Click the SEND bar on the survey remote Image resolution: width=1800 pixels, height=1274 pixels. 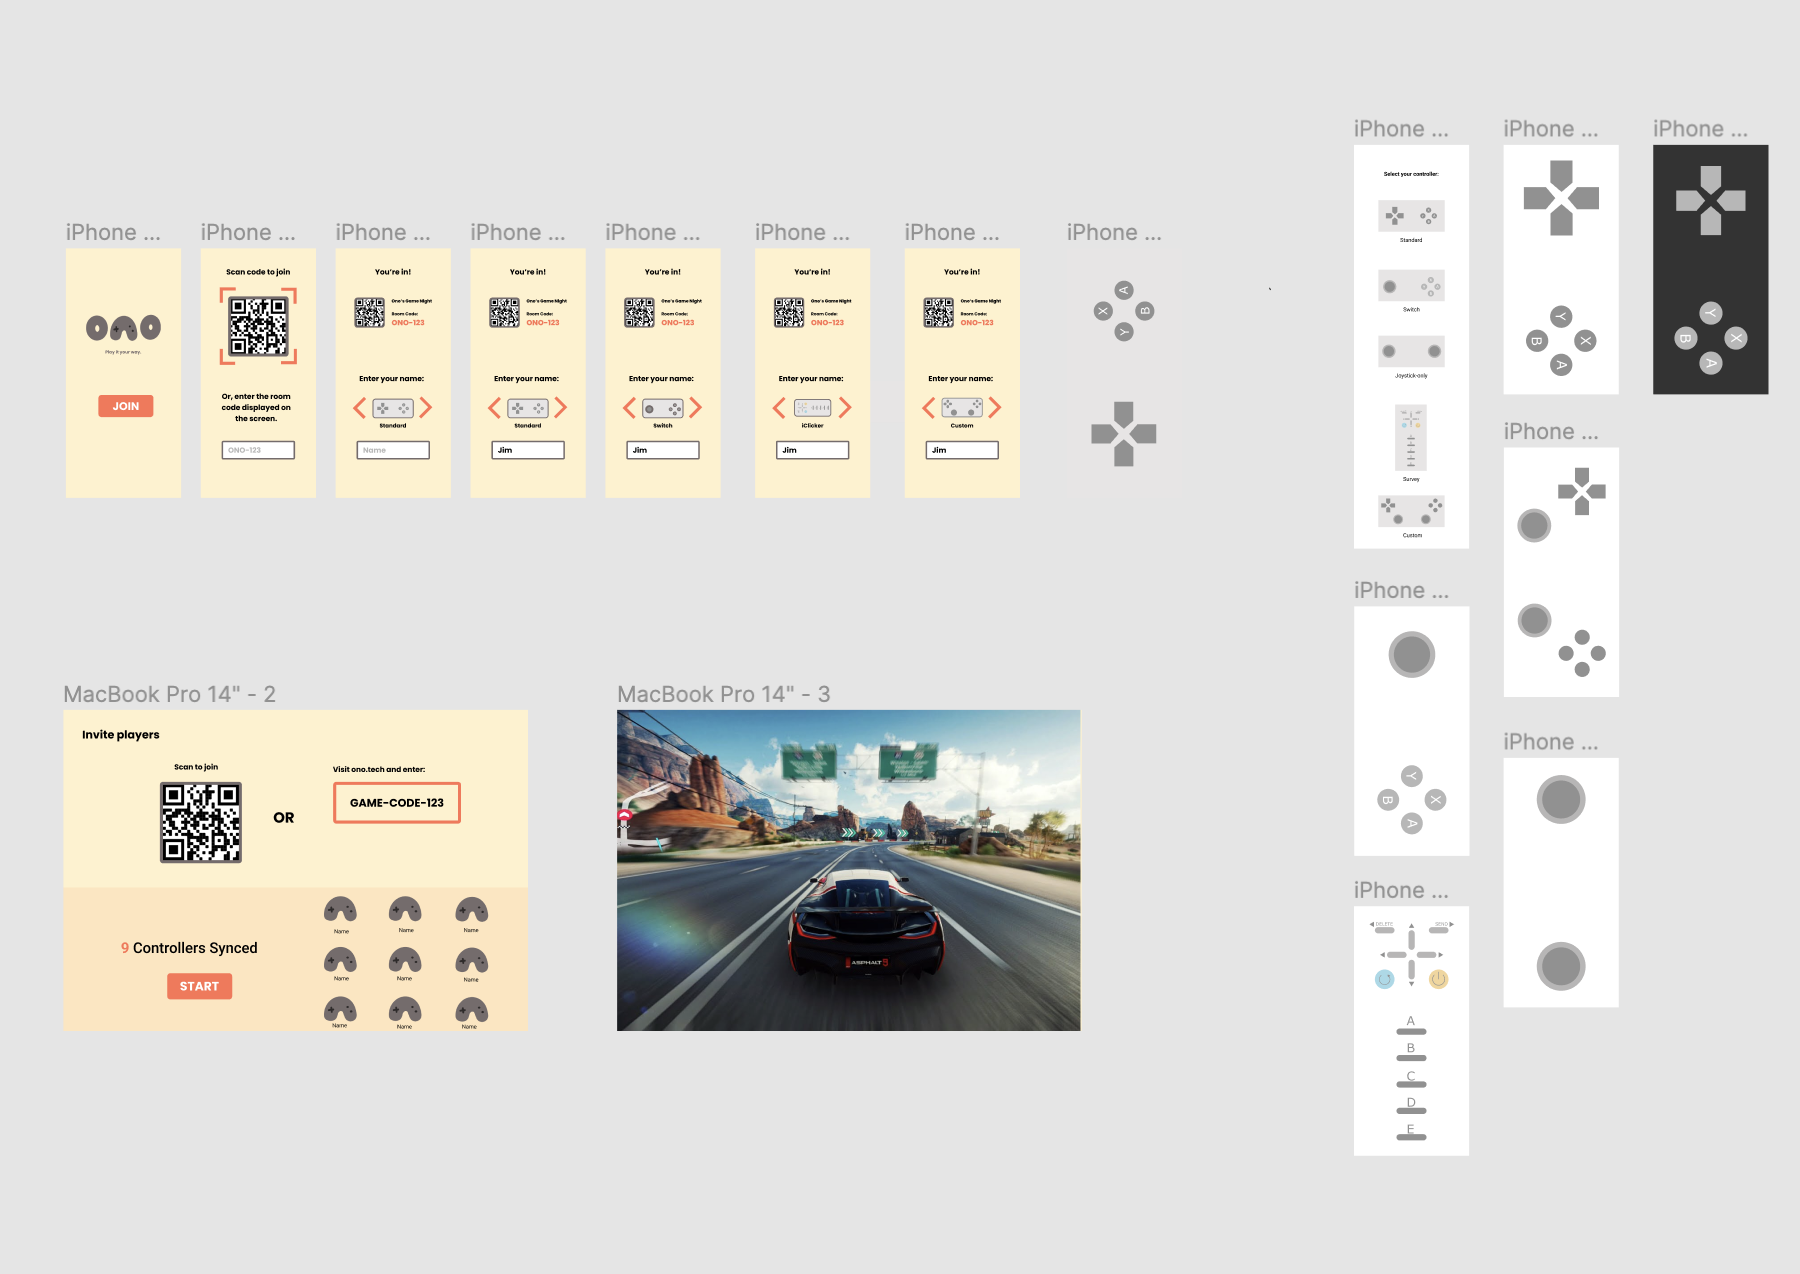point(1438,930)
